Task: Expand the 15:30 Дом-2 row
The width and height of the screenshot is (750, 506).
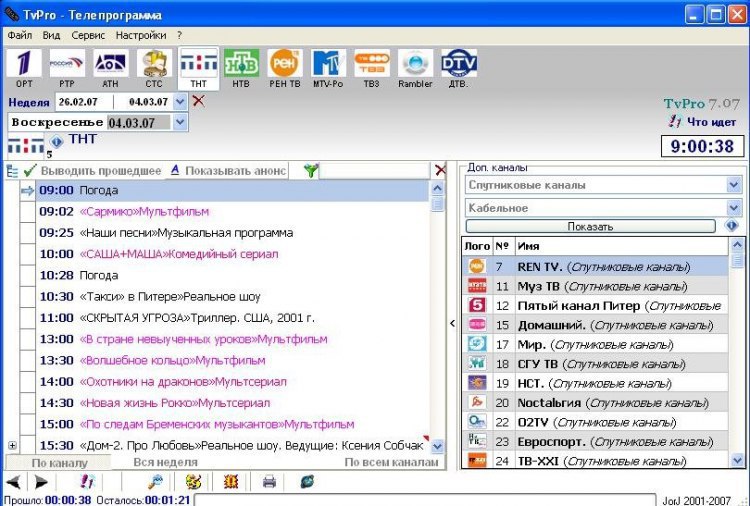Action: coord(12,445)
